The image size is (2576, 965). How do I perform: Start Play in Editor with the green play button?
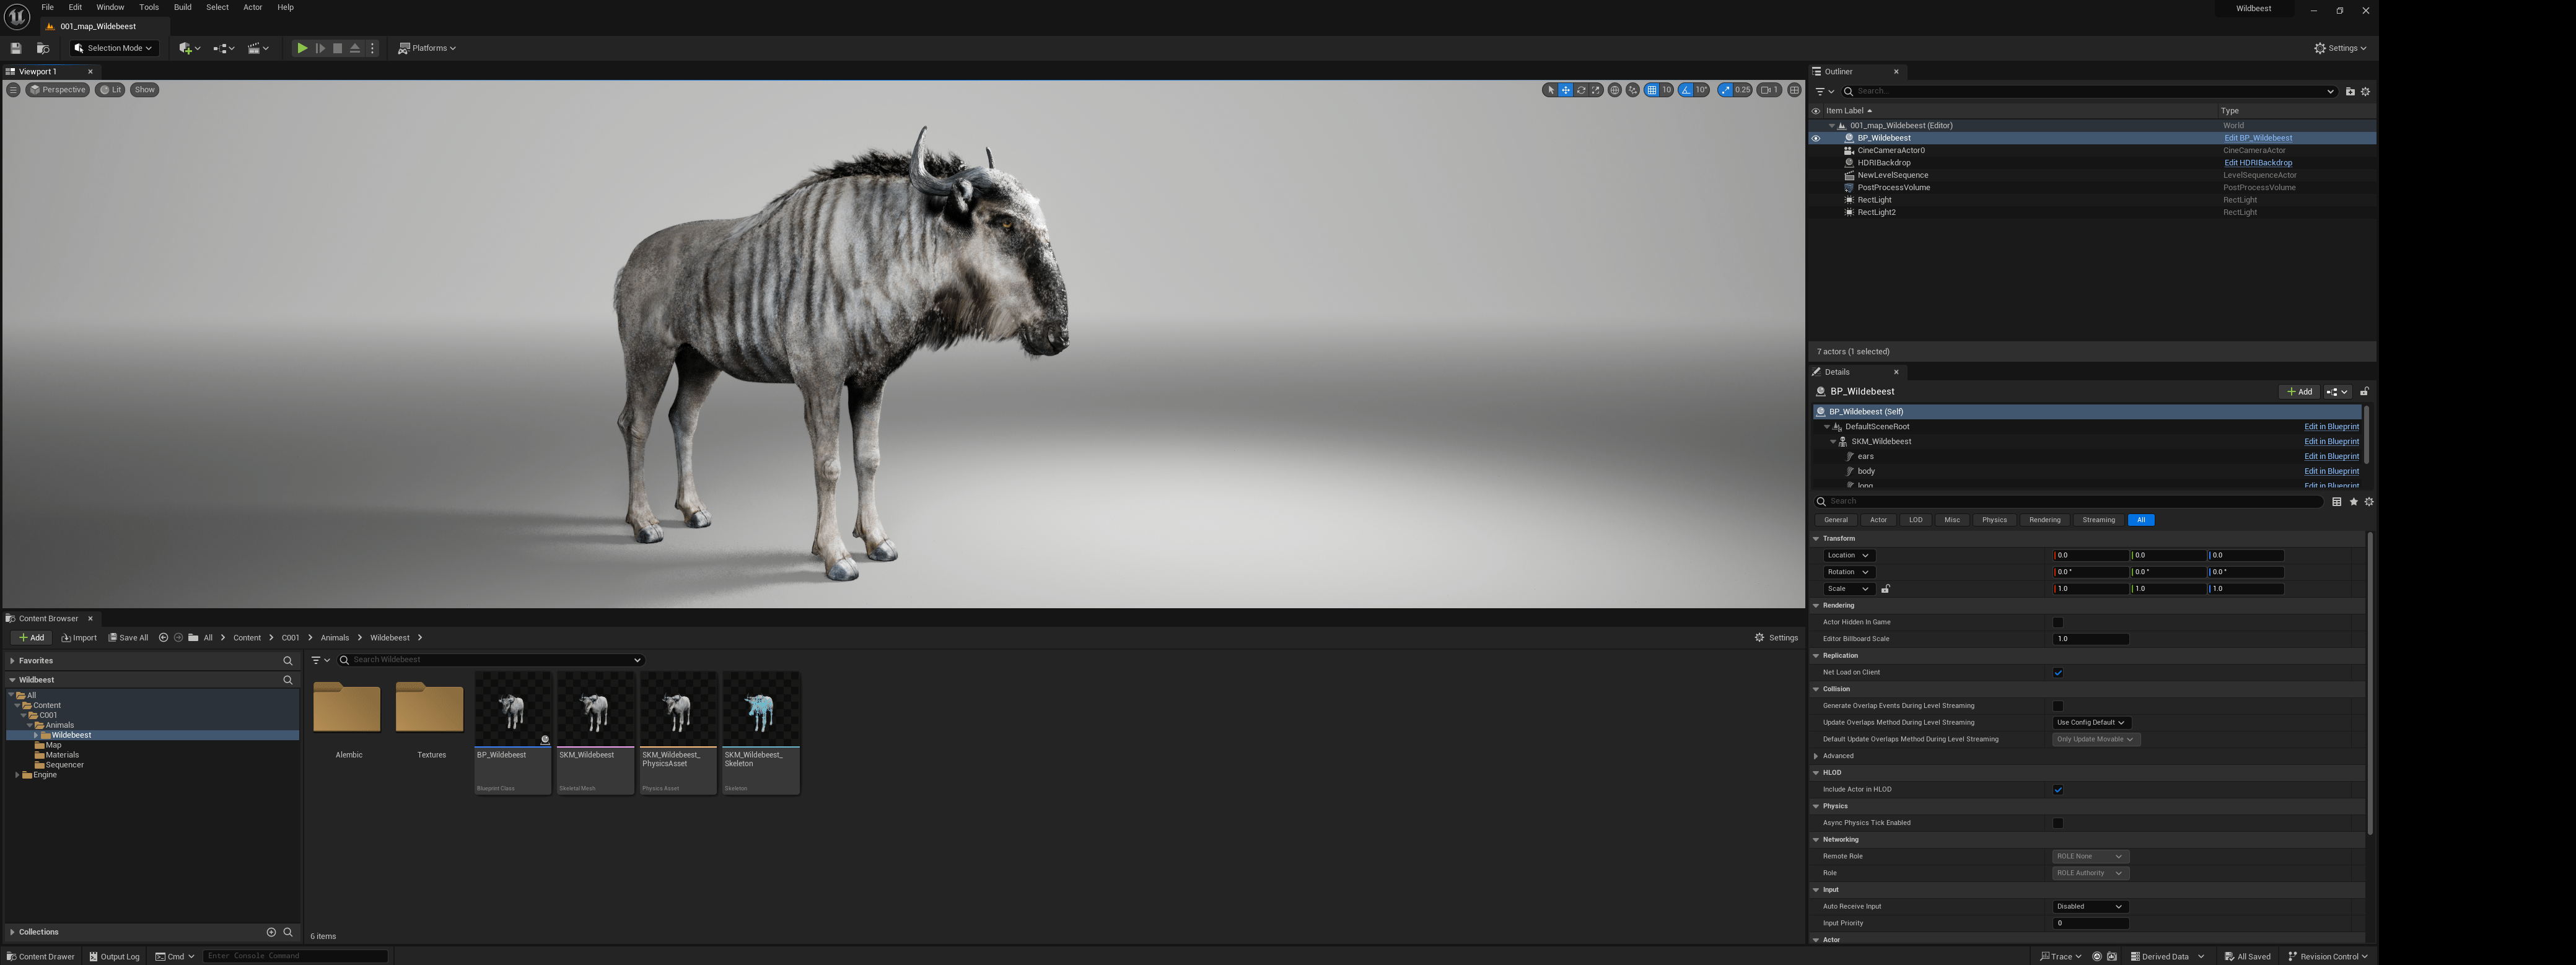click(x=302, y=48)
